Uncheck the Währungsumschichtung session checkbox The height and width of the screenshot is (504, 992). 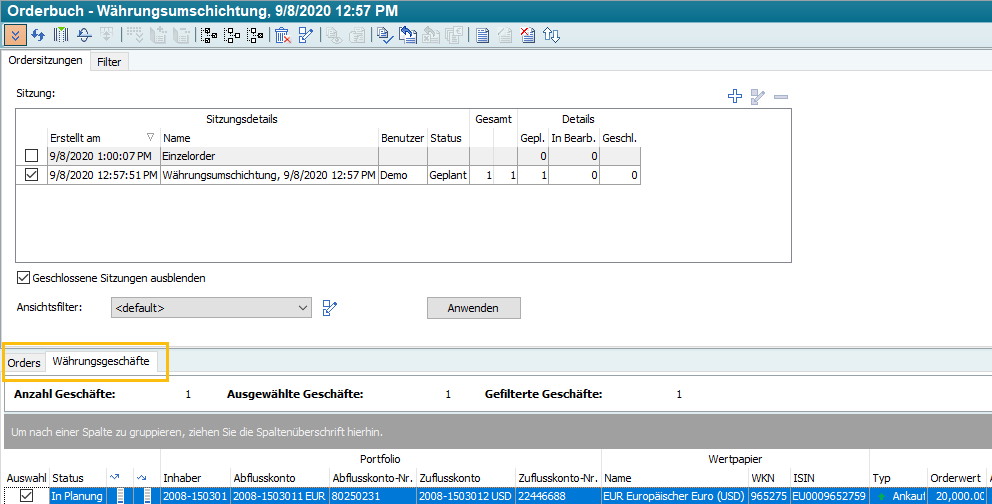[32, 175]
